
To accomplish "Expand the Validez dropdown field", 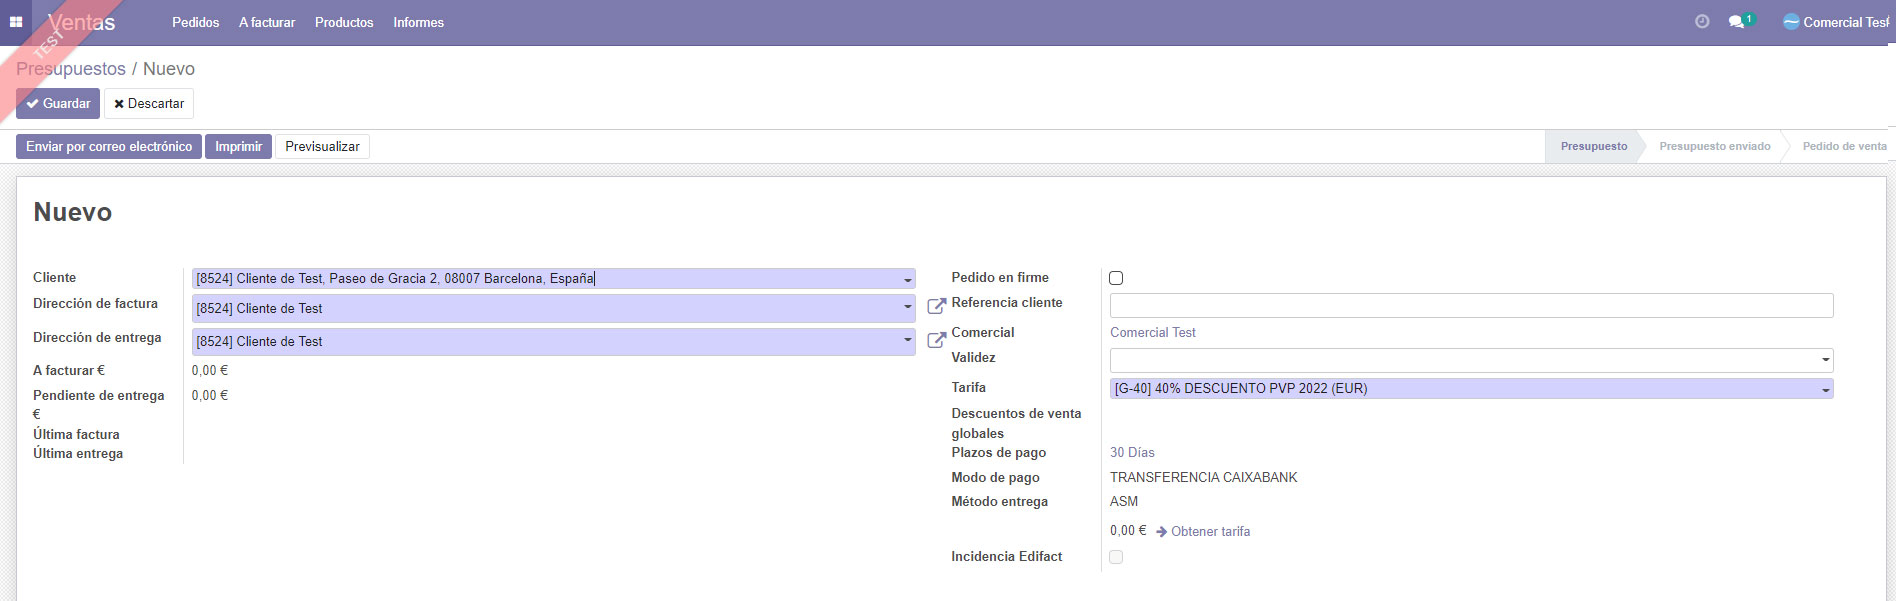I will (x=1825, y=360).
